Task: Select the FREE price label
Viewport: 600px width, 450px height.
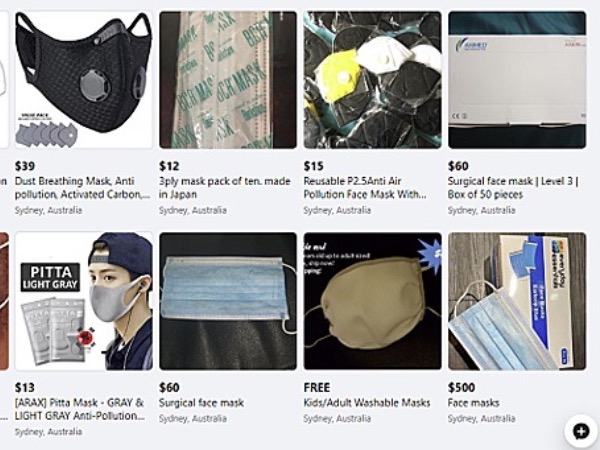Action: pos(316,387)
